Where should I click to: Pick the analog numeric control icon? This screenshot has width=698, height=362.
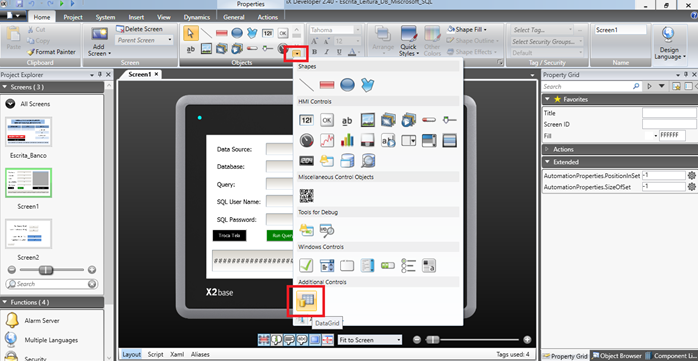coord(306,120)
